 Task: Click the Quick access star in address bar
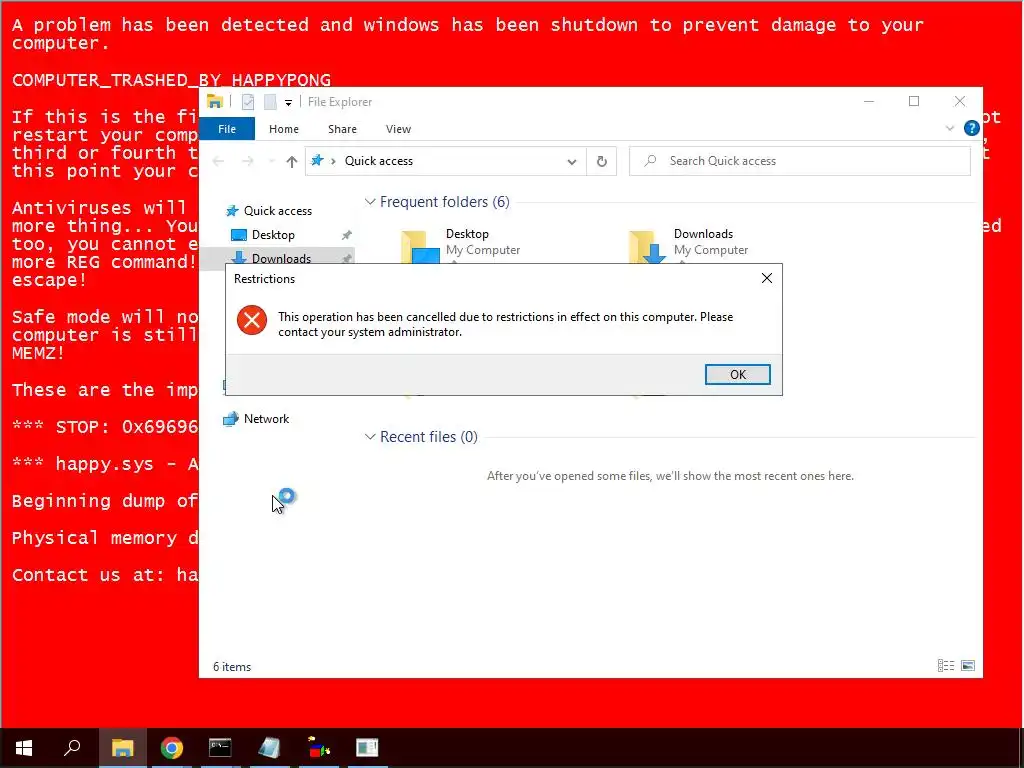tap(317, 161)
